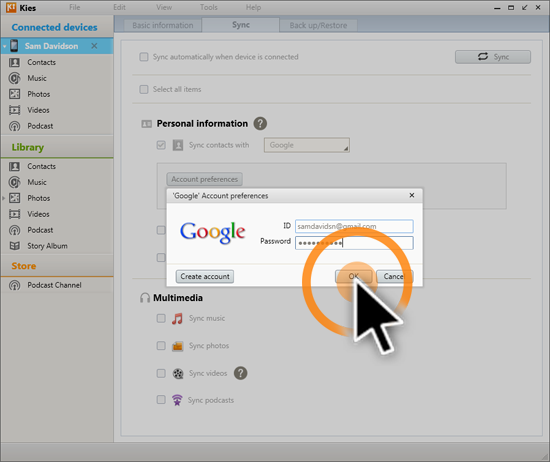Select the Sam Davidson phone icon
The width and height of the screenshot is (550, 462).
[14, 46]
